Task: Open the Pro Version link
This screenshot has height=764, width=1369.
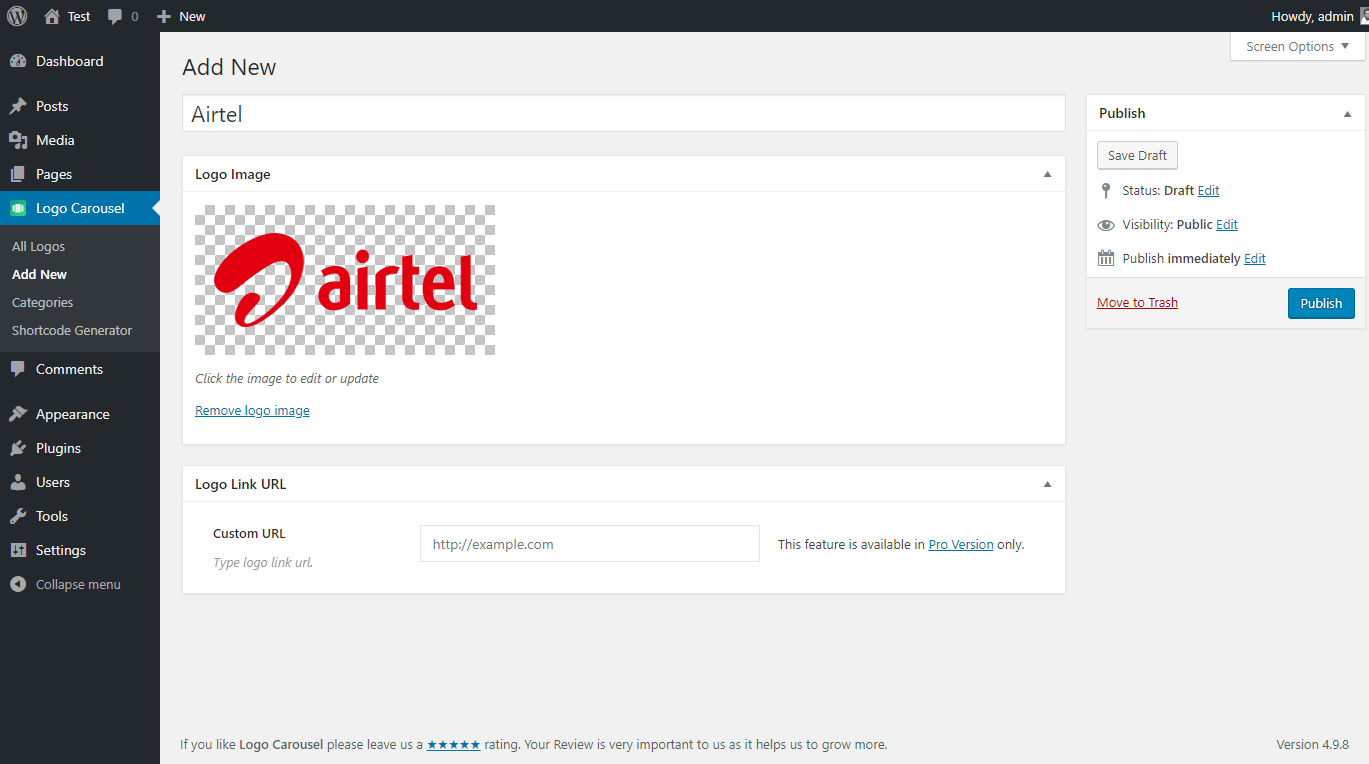Action: pos(961,544)
